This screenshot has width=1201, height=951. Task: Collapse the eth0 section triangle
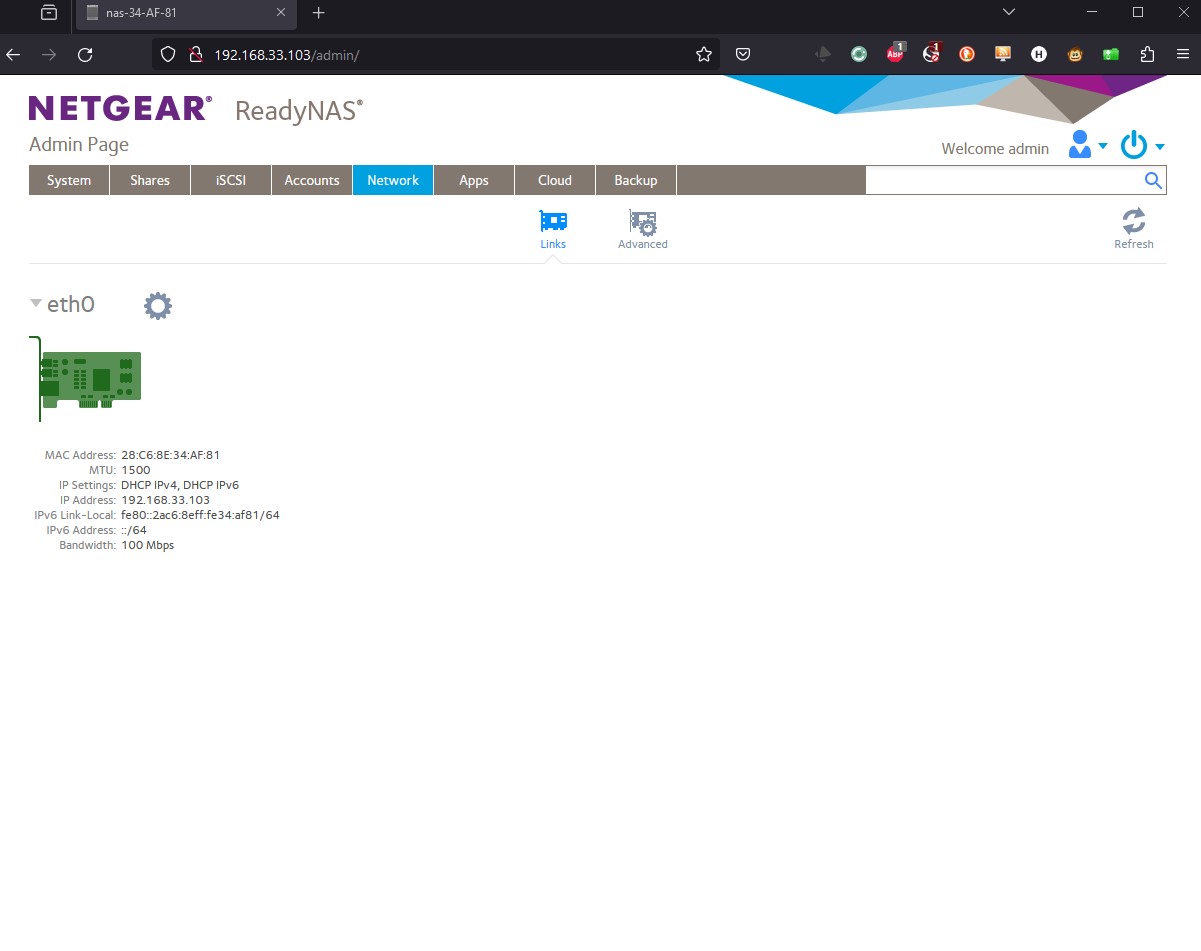35,302
